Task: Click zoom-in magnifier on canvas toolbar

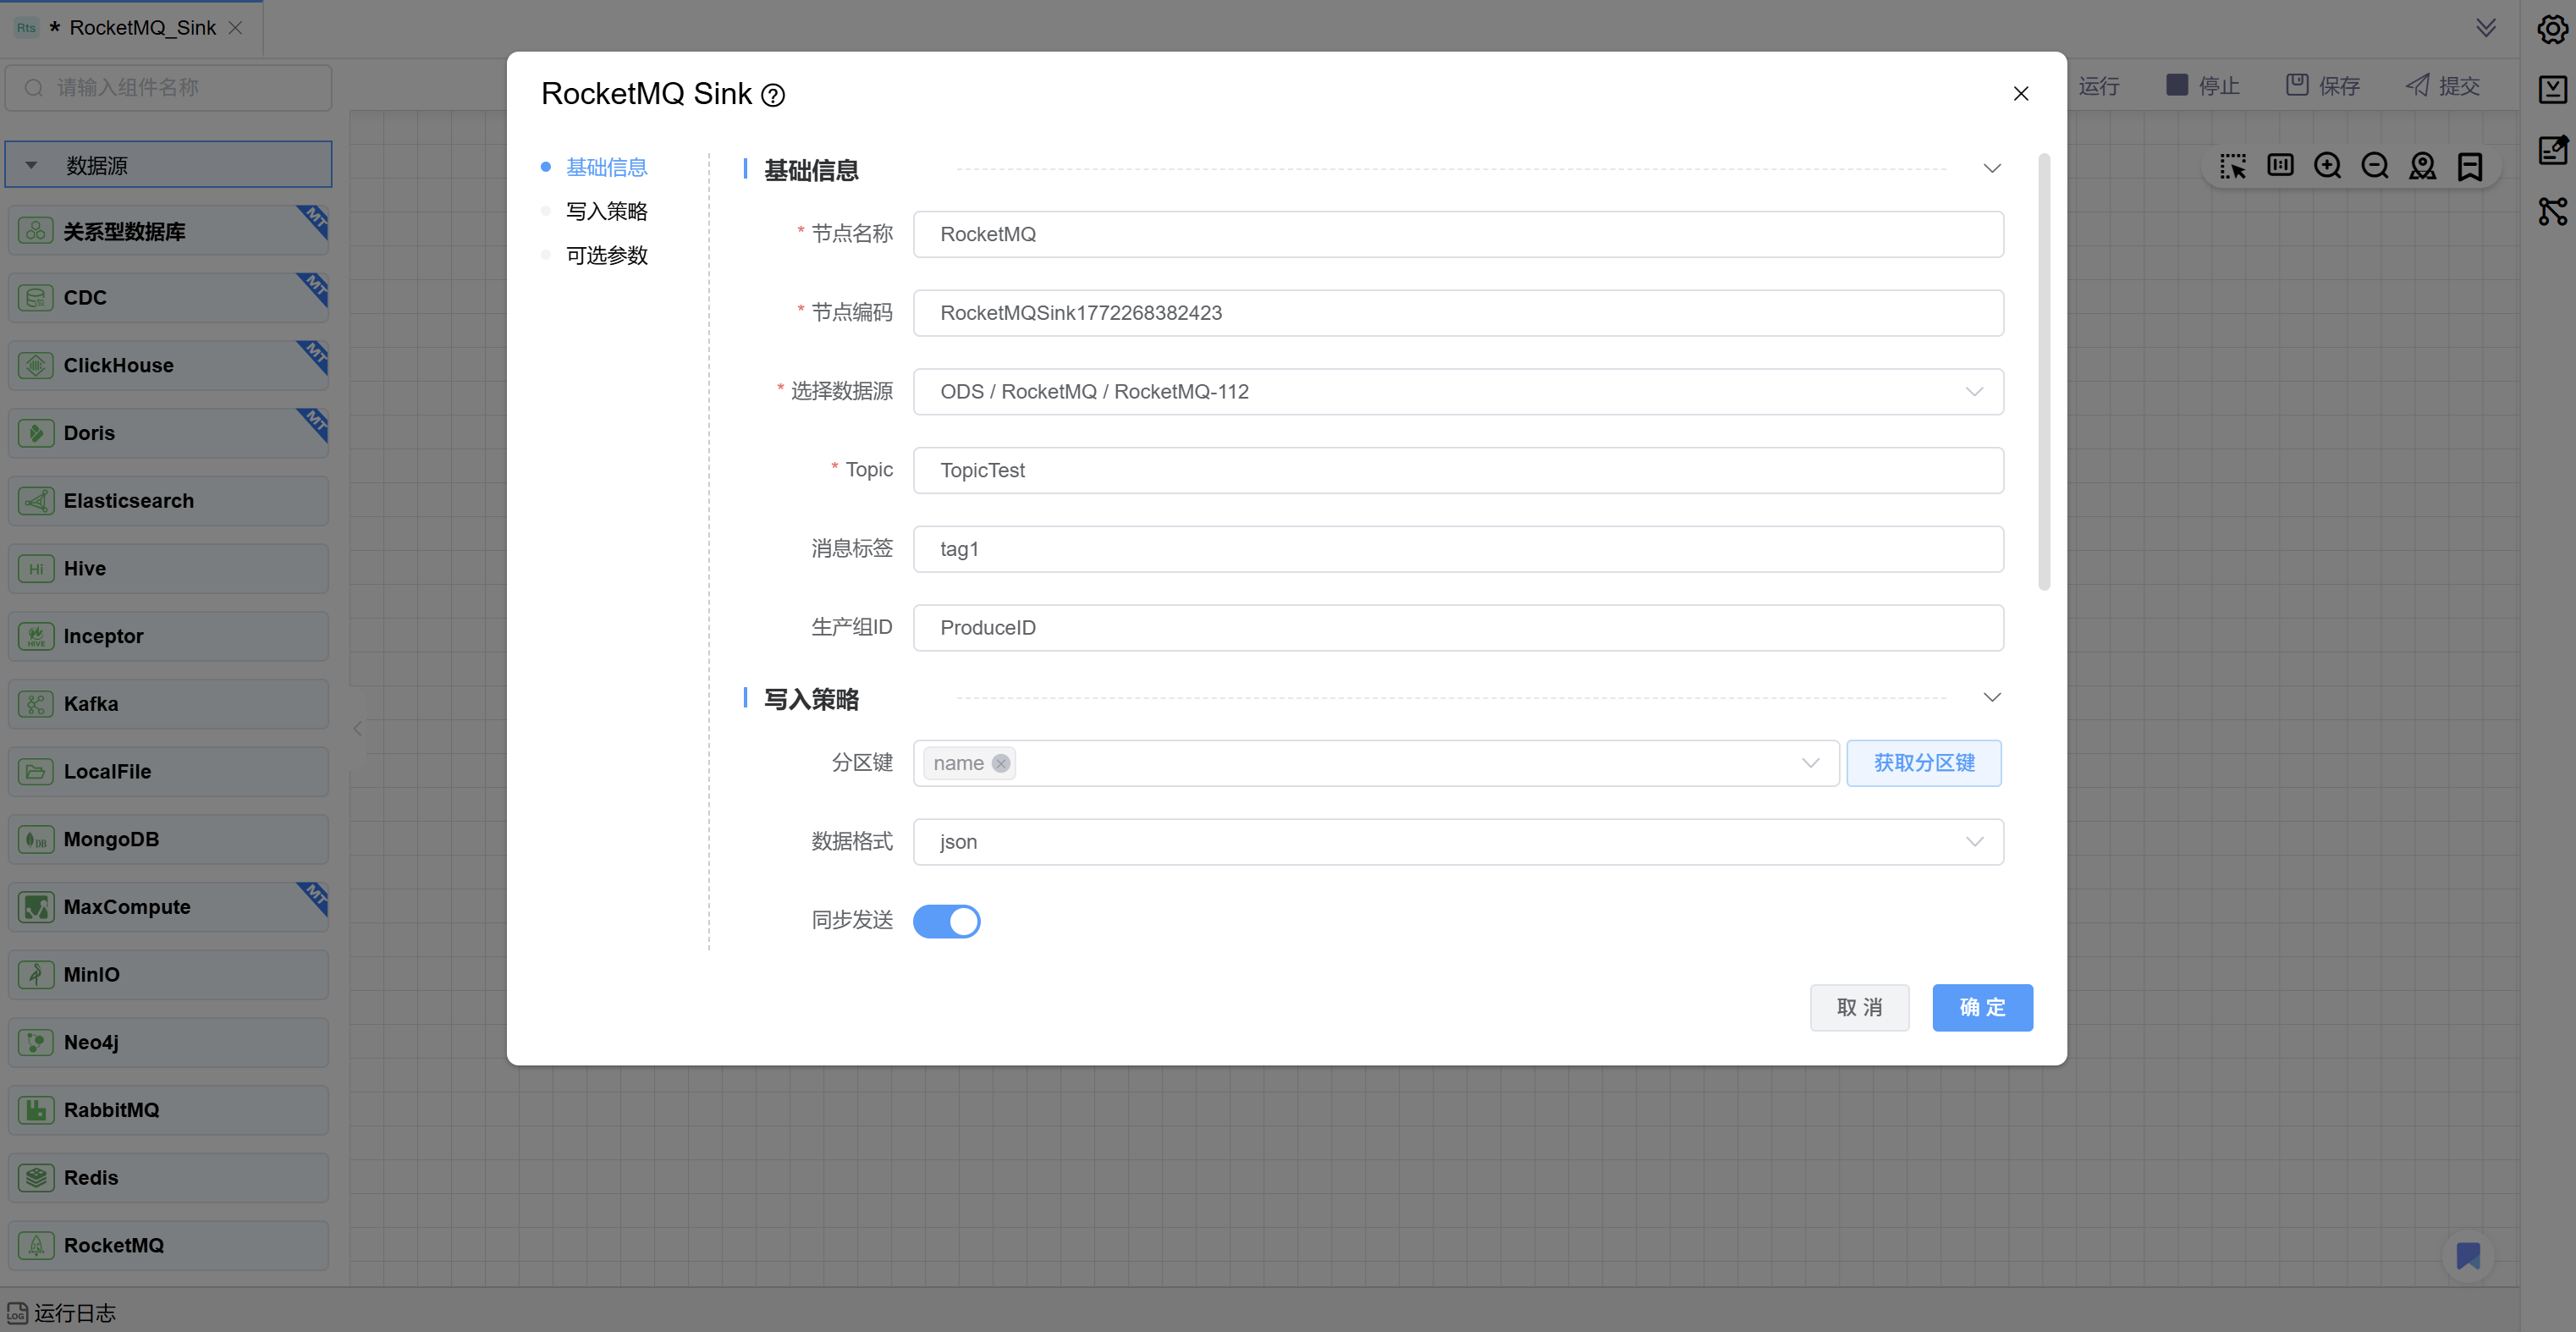Action: pyautogui.click(x=2327, y=166)
